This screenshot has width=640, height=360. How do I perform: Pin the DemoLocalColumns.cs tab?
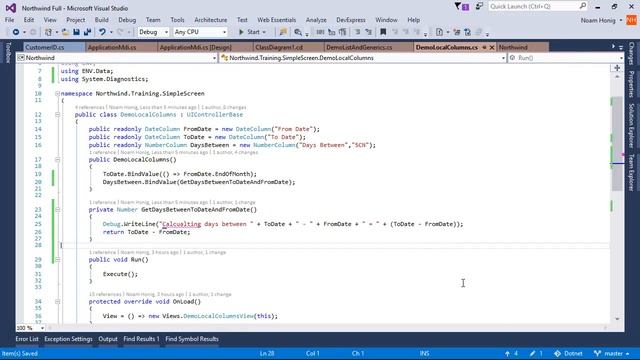coord(484,47)
